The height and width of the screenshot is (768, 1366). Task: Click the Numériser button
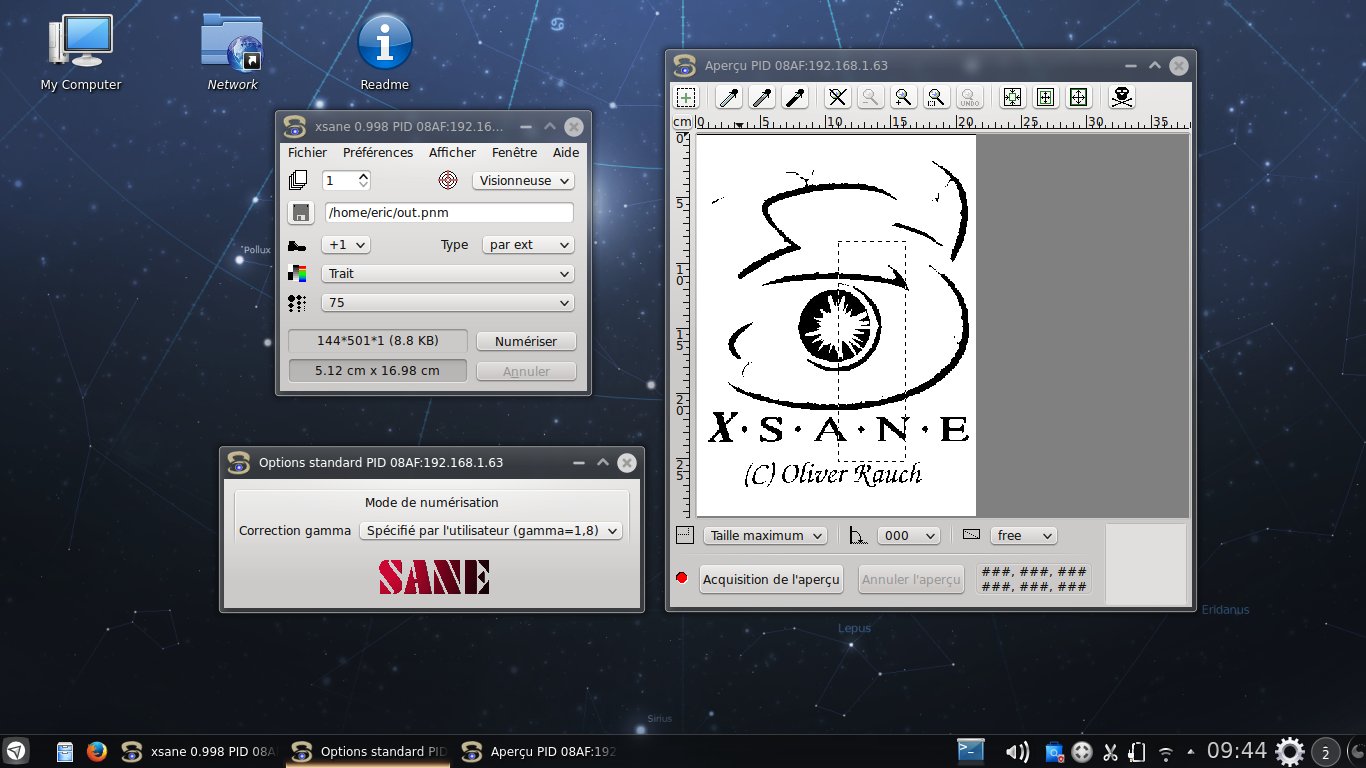pos(526,341)
